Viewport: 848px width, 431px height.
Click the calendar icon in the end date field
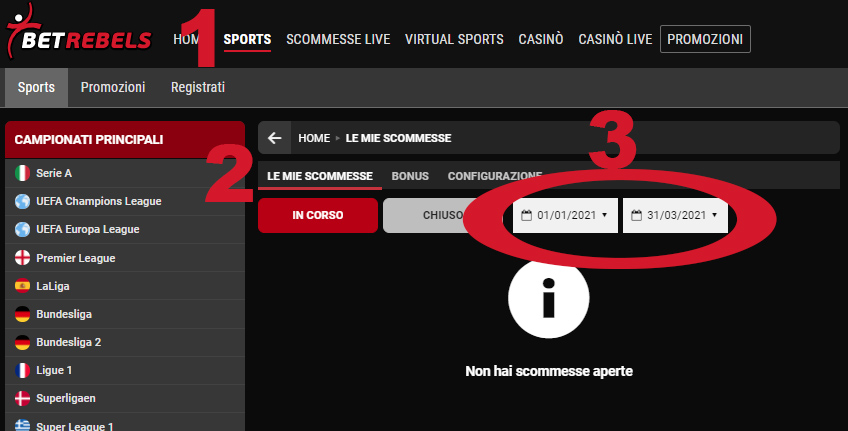tap(637, 215)
